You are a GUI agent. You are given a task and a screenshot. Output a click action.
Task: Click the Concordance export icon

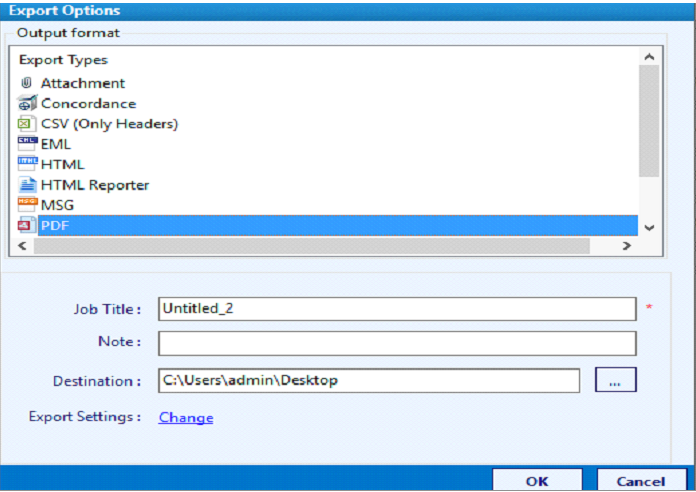click(27, 103)
